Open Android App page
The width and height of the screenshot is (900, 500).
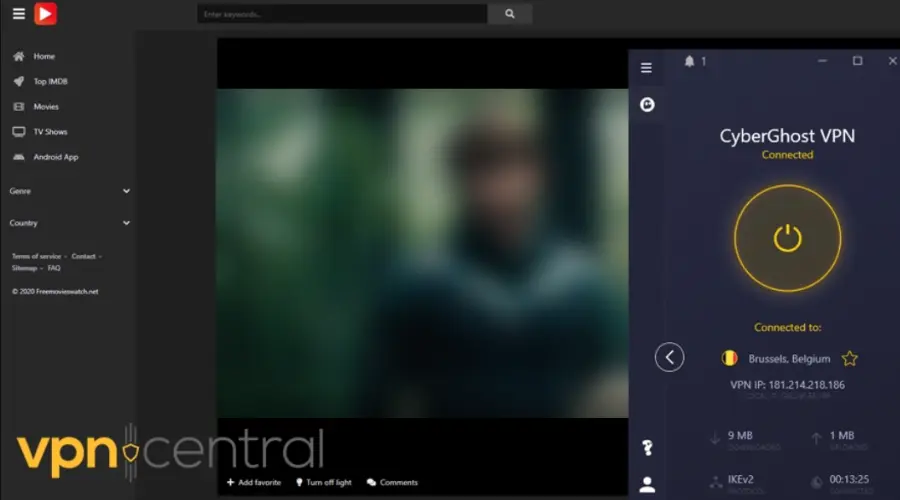56,157
